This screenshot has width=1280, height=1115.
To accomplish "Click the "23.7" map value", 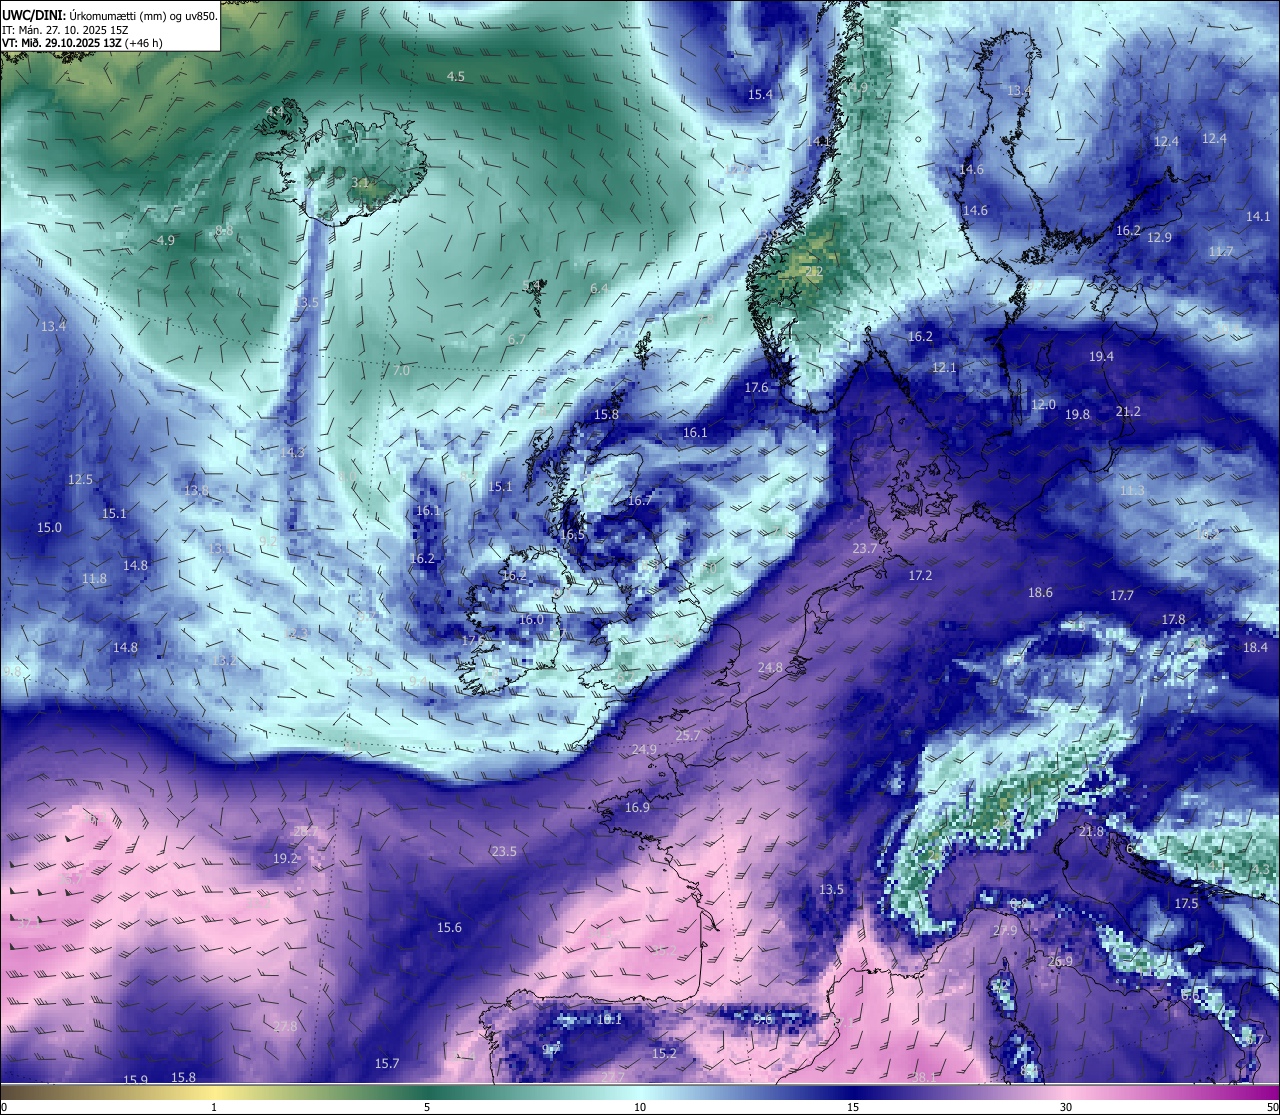I will click(864, 549).
